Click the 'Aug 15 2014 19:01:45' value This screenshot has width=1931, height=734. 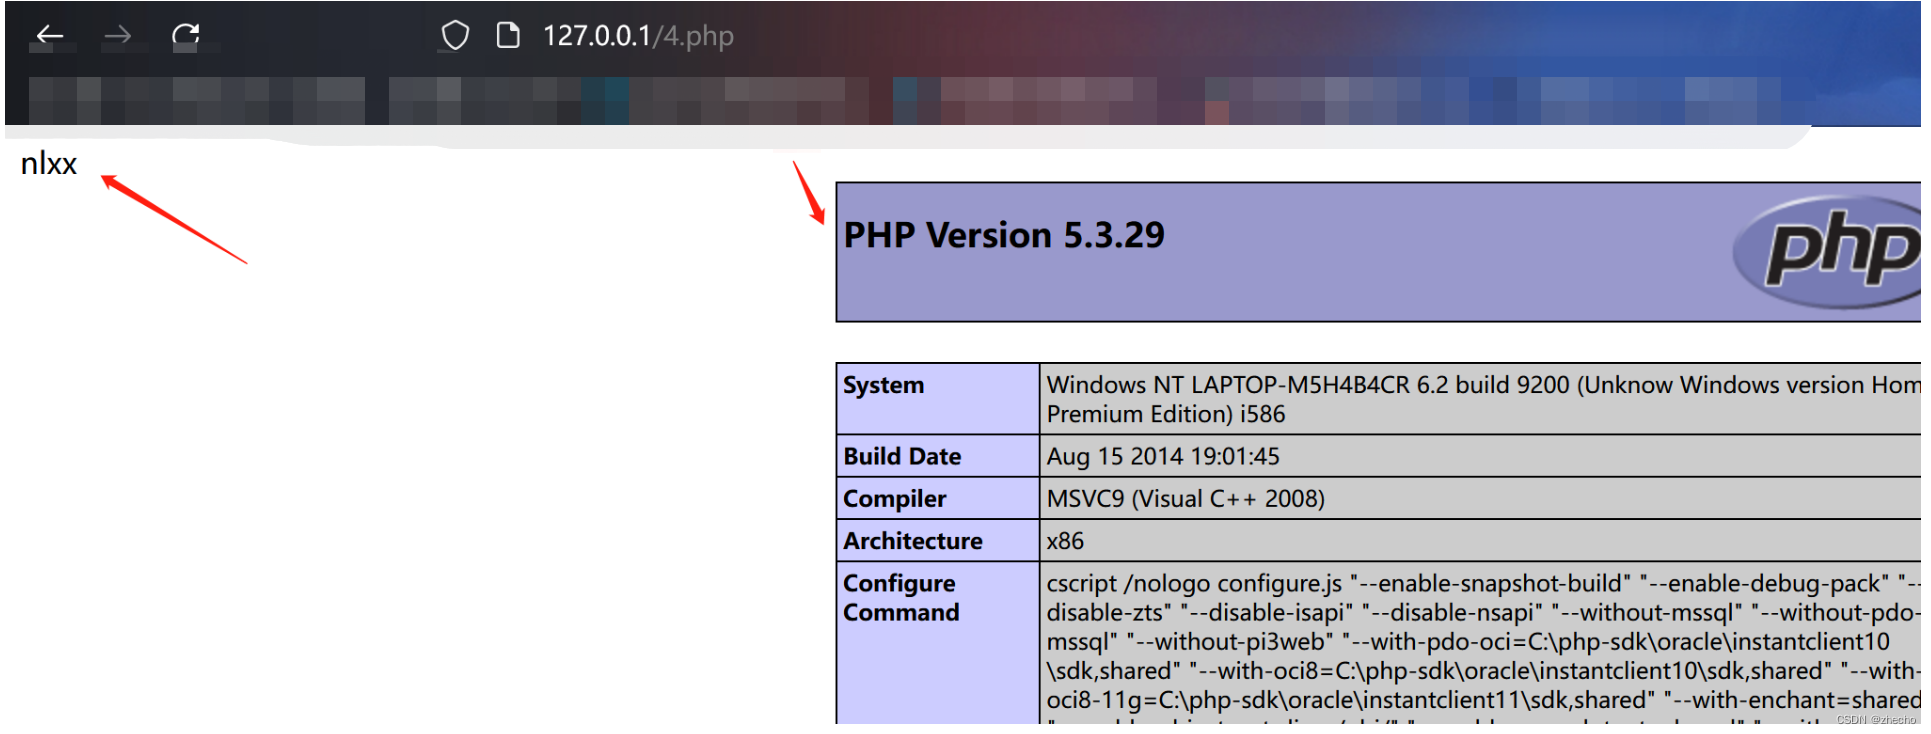pos(1163,456)
